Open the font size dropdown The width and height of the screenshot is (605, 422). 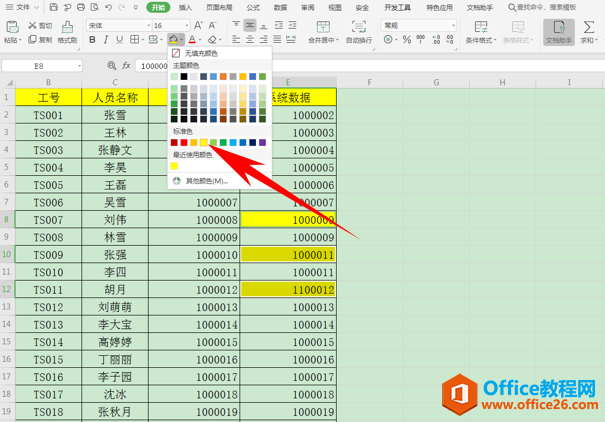pos(187,25)
